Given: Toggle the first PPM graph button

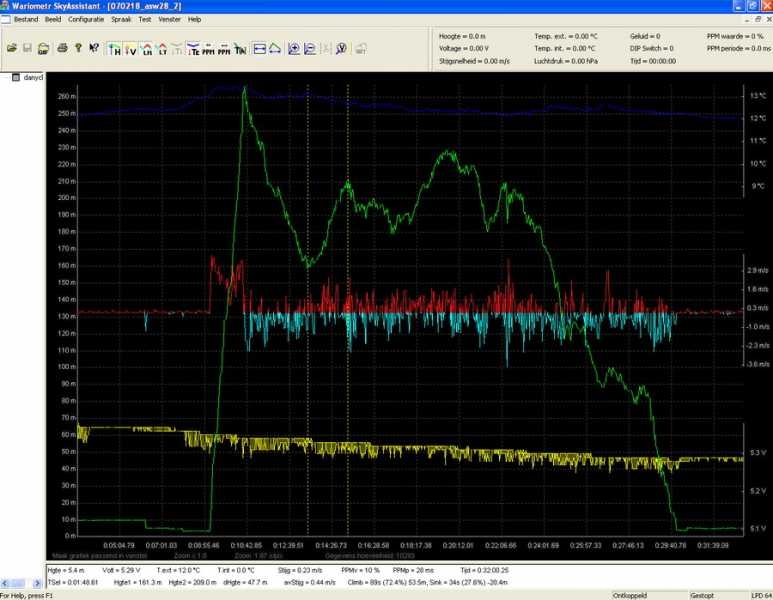Looking at the screenshot, I should (209, 49).
